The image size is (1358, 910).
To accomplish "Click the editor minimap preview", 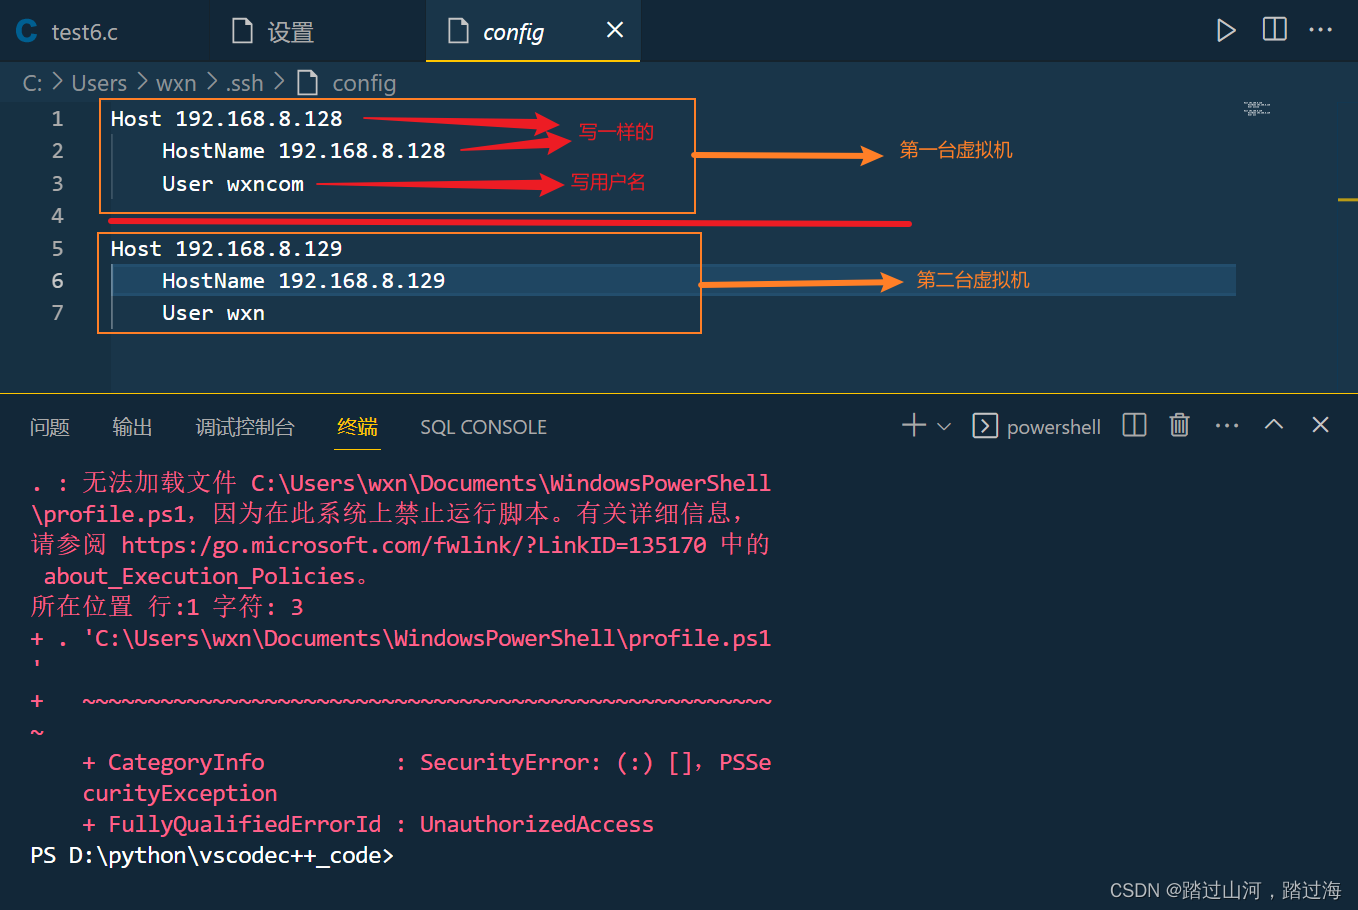I will coord(1257,108).
